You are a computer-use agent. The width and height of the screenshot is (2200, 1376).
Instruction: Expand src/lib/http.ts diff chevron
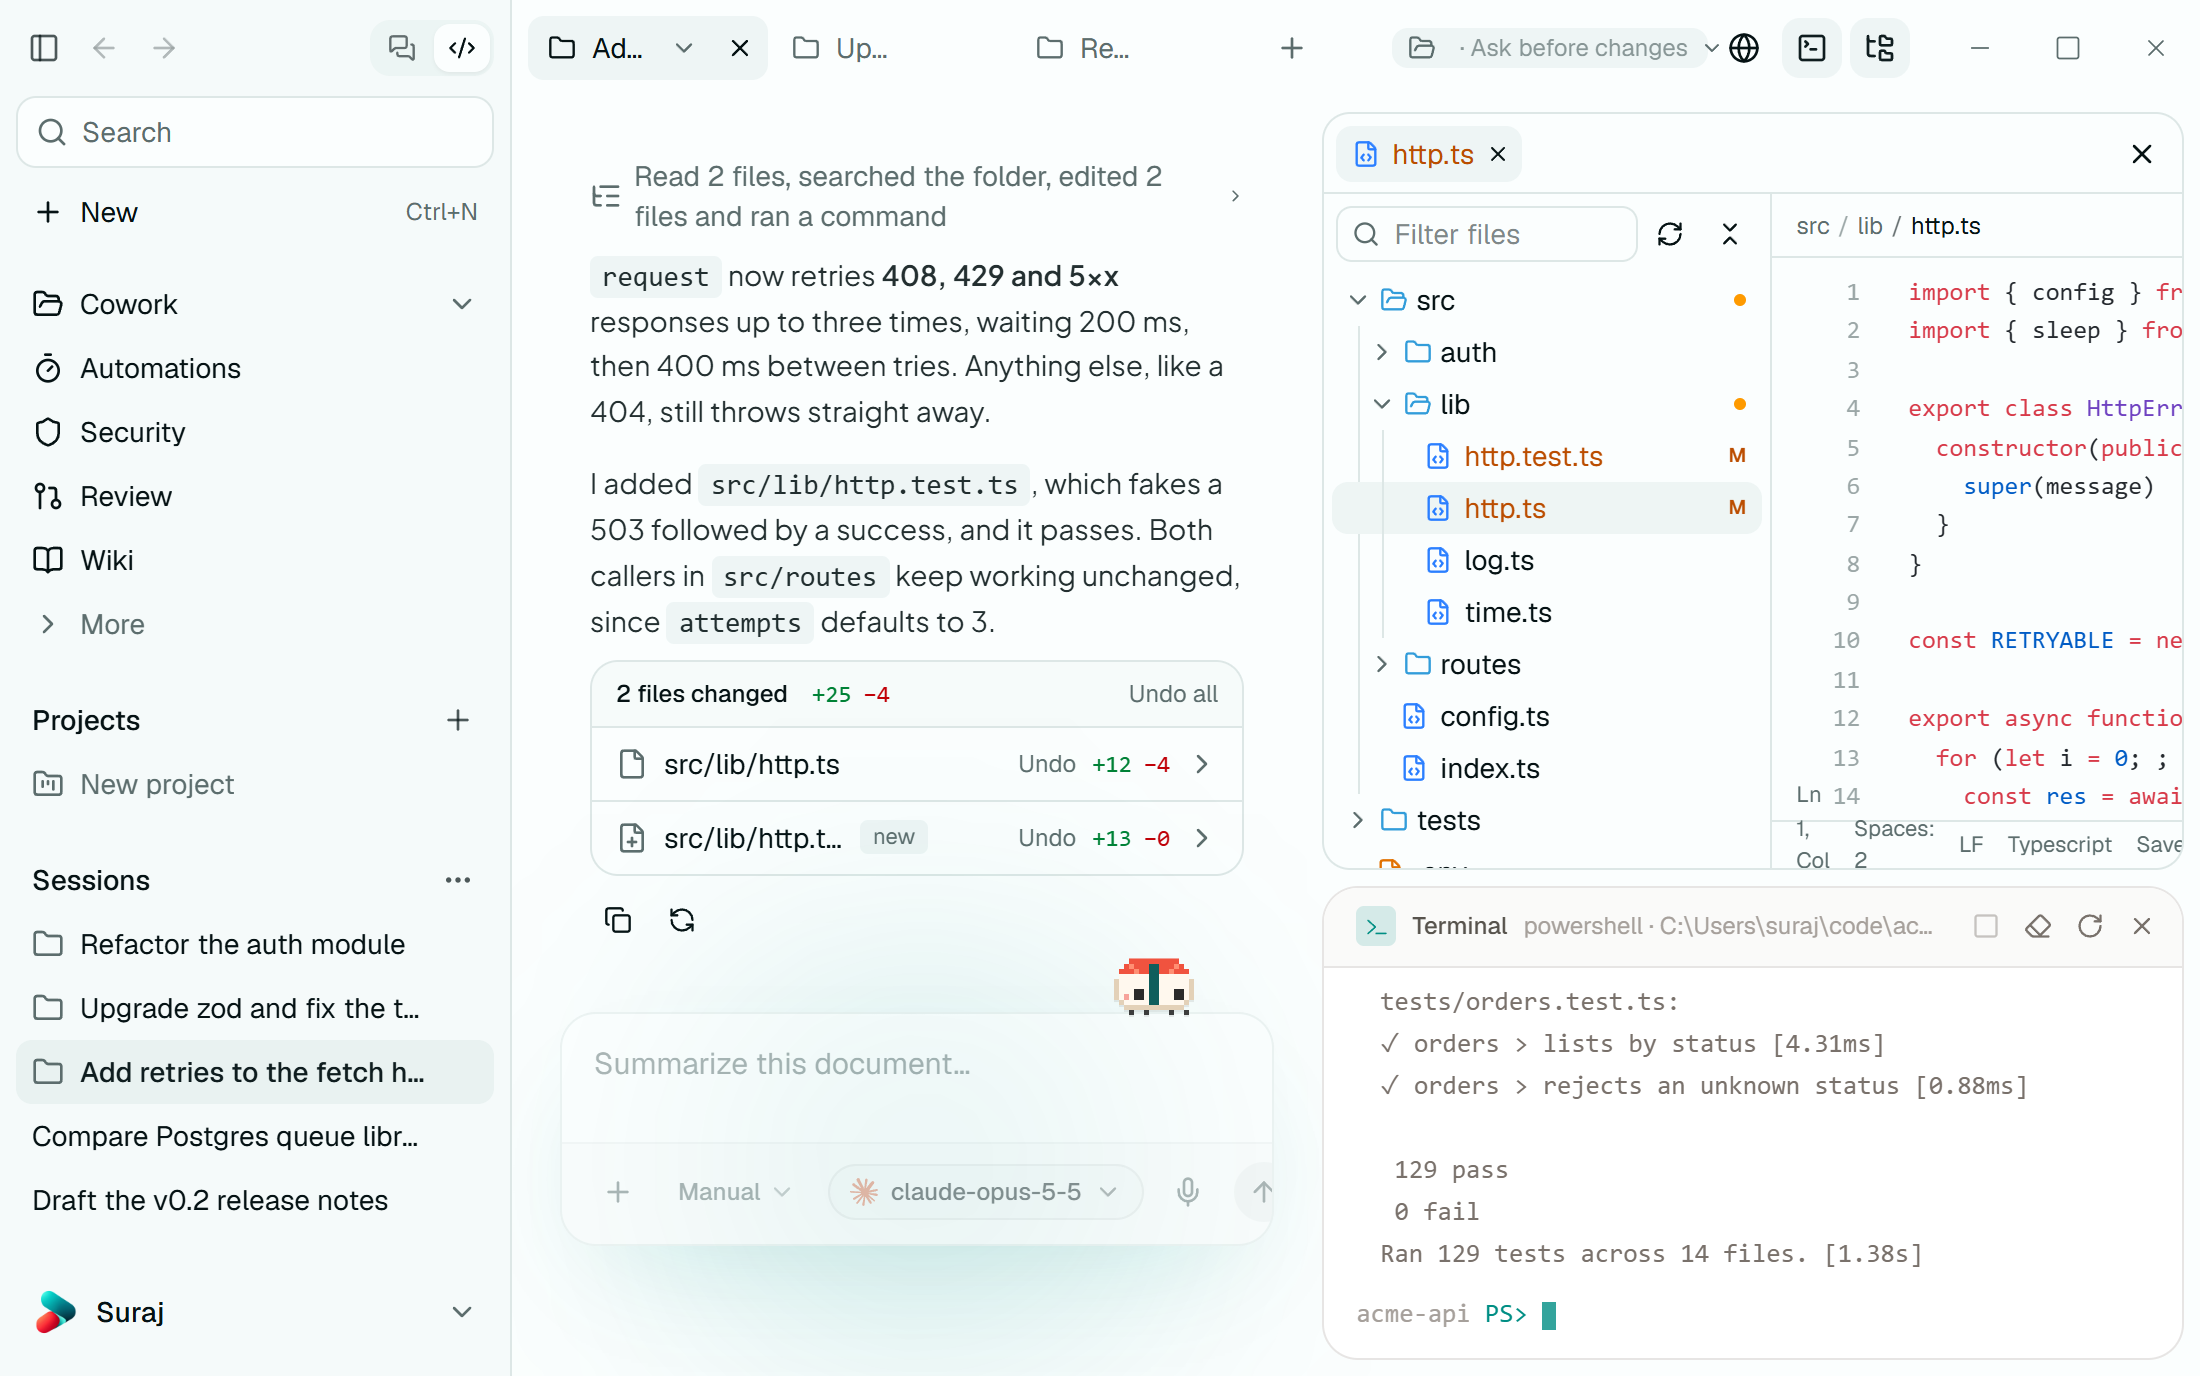point(1202,764)
